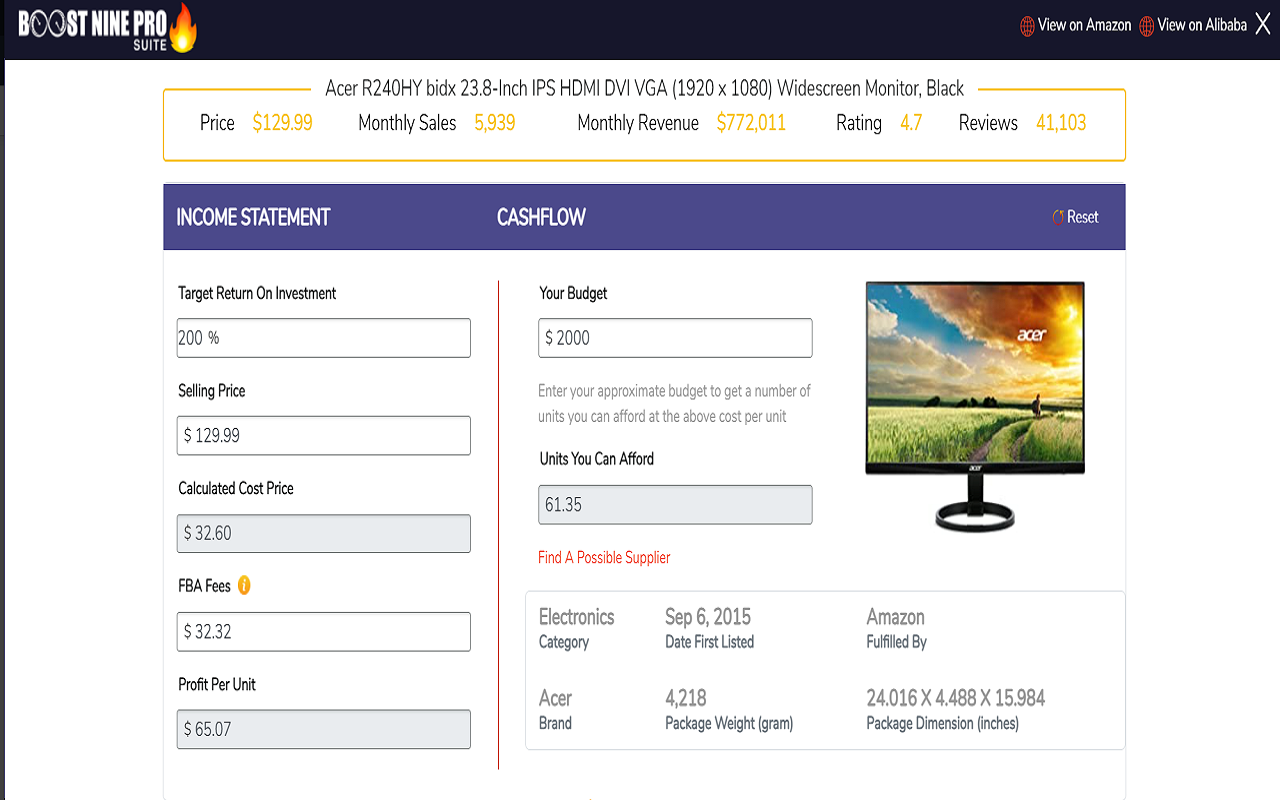Click the 41,103 reviews value
Screen dimensions: 1280x800
[1061, 123]
